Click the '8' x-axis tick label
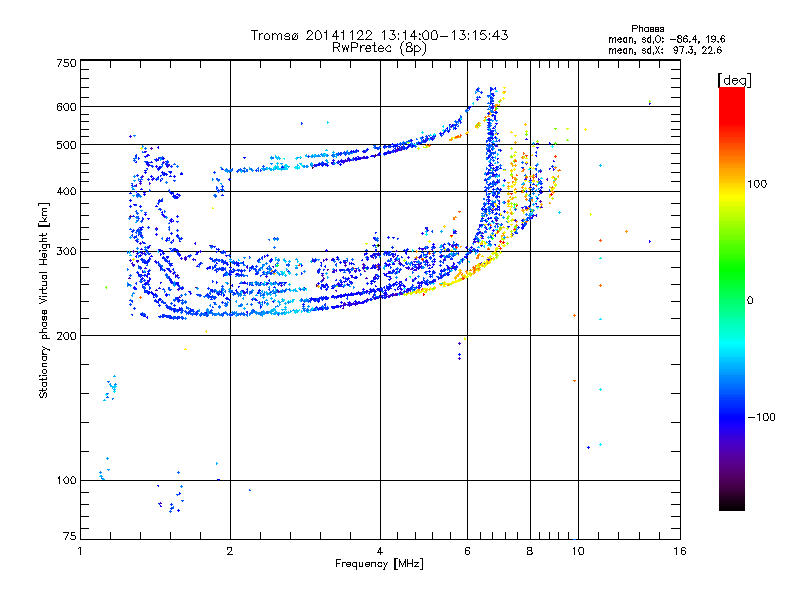 [x=530, y=551]
